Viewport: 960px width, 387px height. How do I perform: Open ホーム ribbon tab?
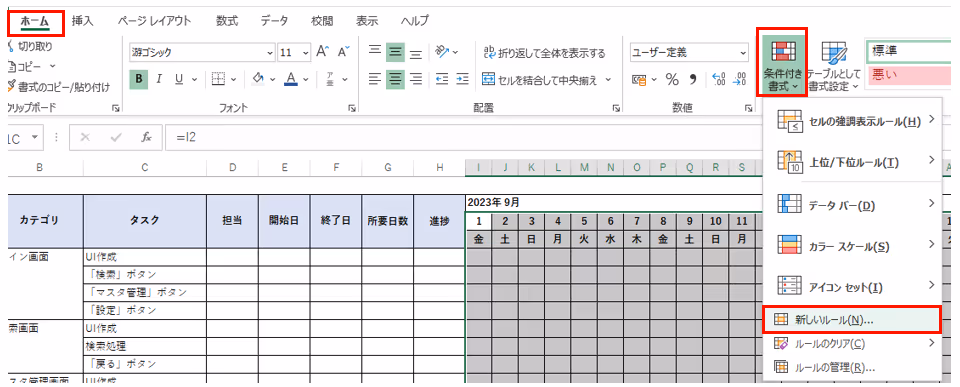tap(35, 22)
